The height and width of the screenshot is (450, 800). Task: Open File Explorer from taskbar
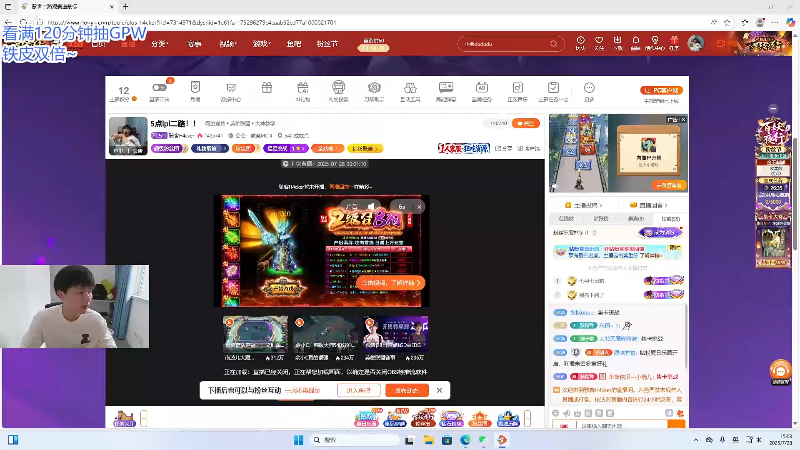(x=429, y=440)
